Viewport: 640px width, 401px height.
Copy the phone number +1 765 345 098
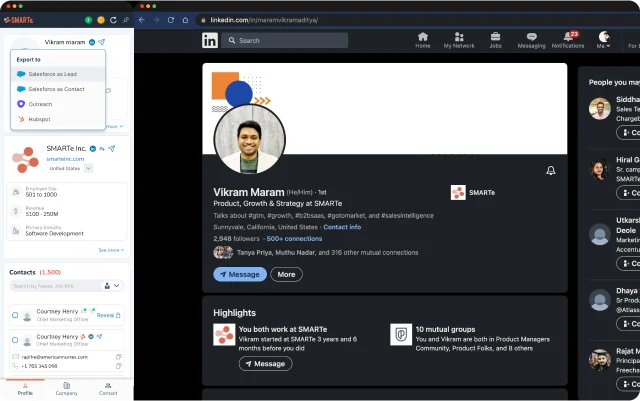click(x=118, y=366)
